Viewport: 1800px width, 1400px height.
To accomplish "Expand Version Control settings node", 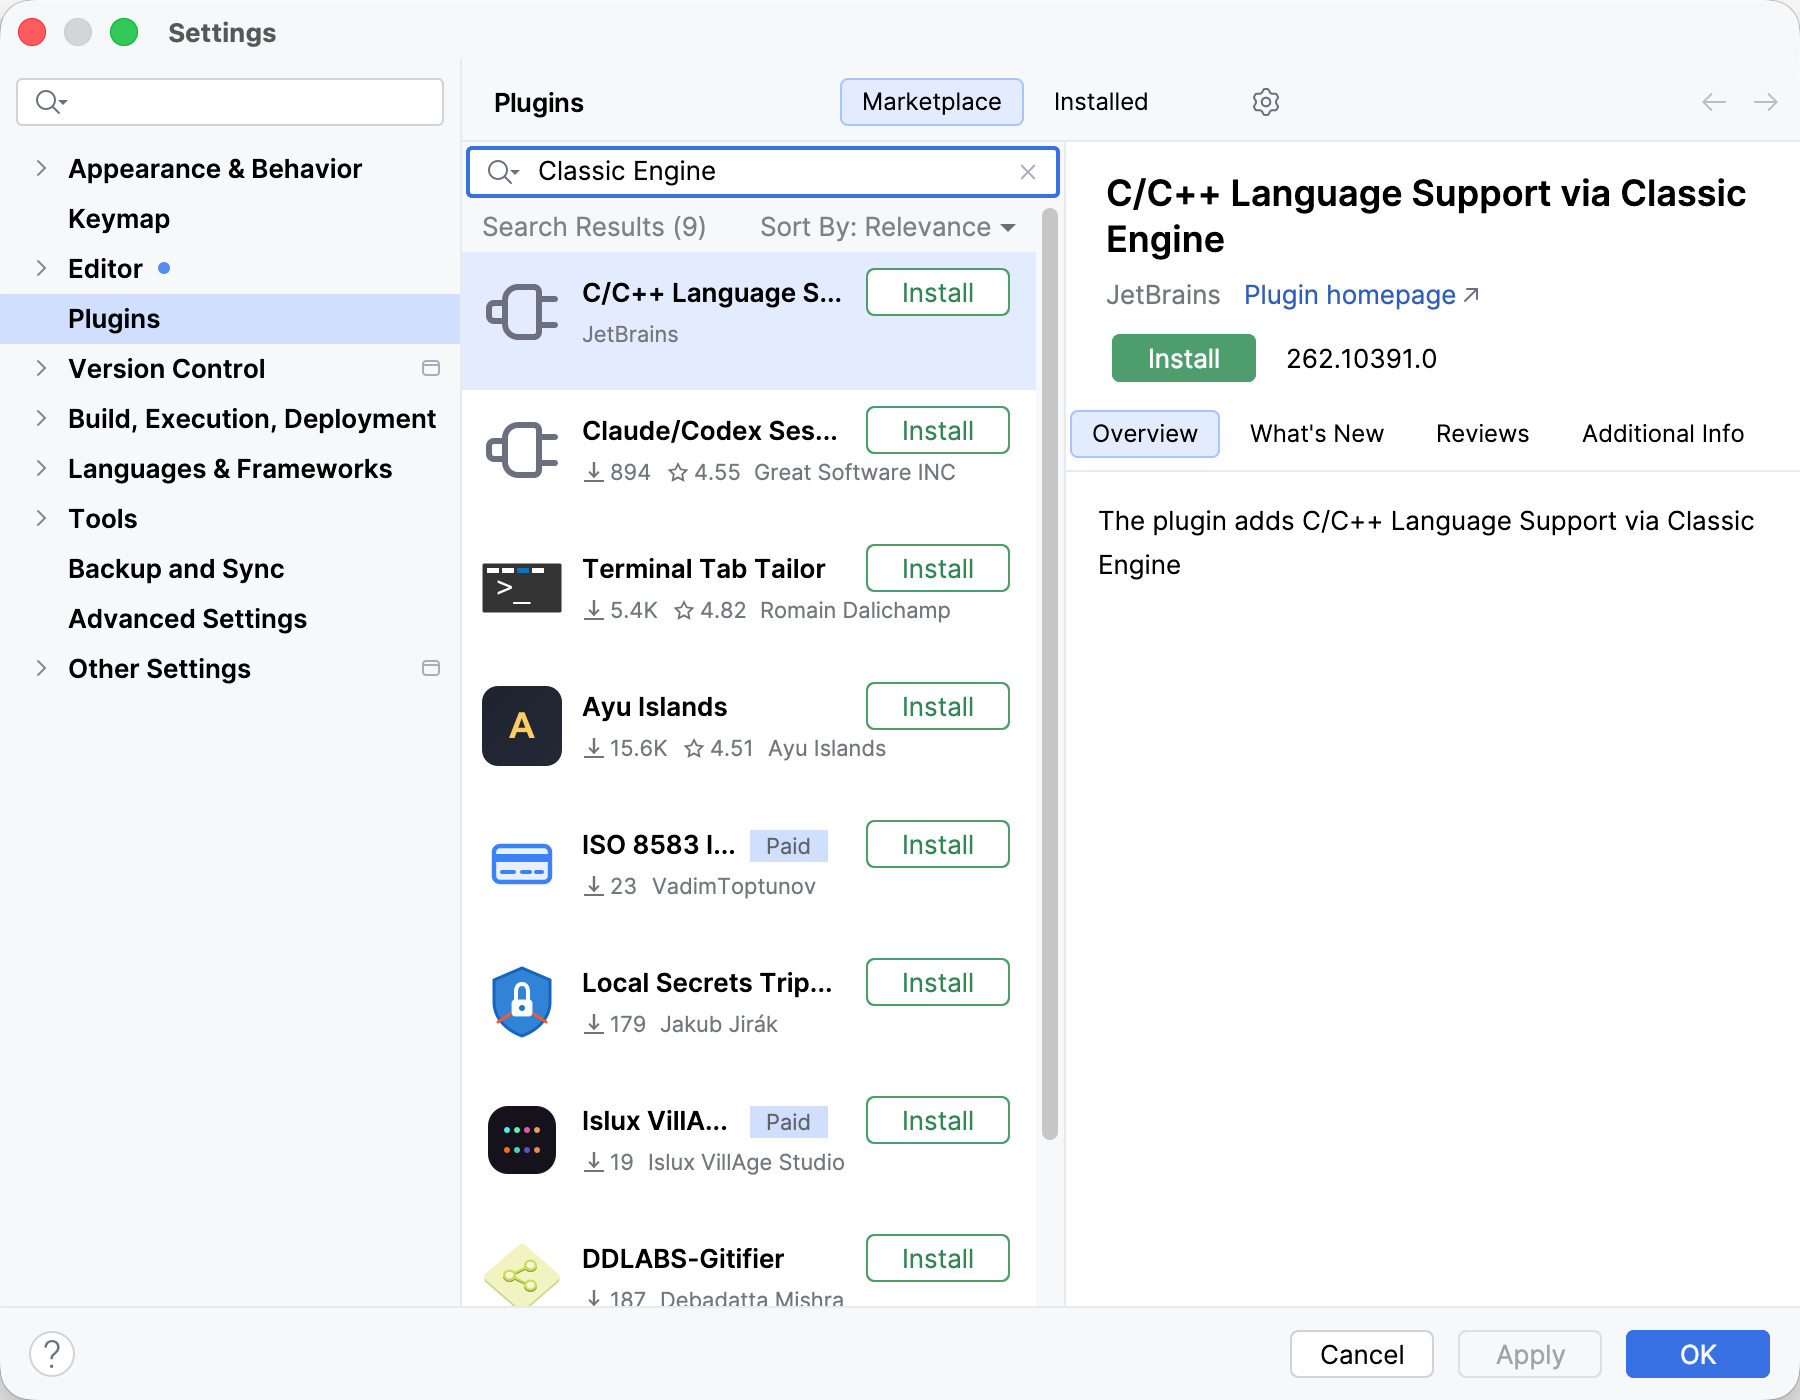I will pos(41,368).
